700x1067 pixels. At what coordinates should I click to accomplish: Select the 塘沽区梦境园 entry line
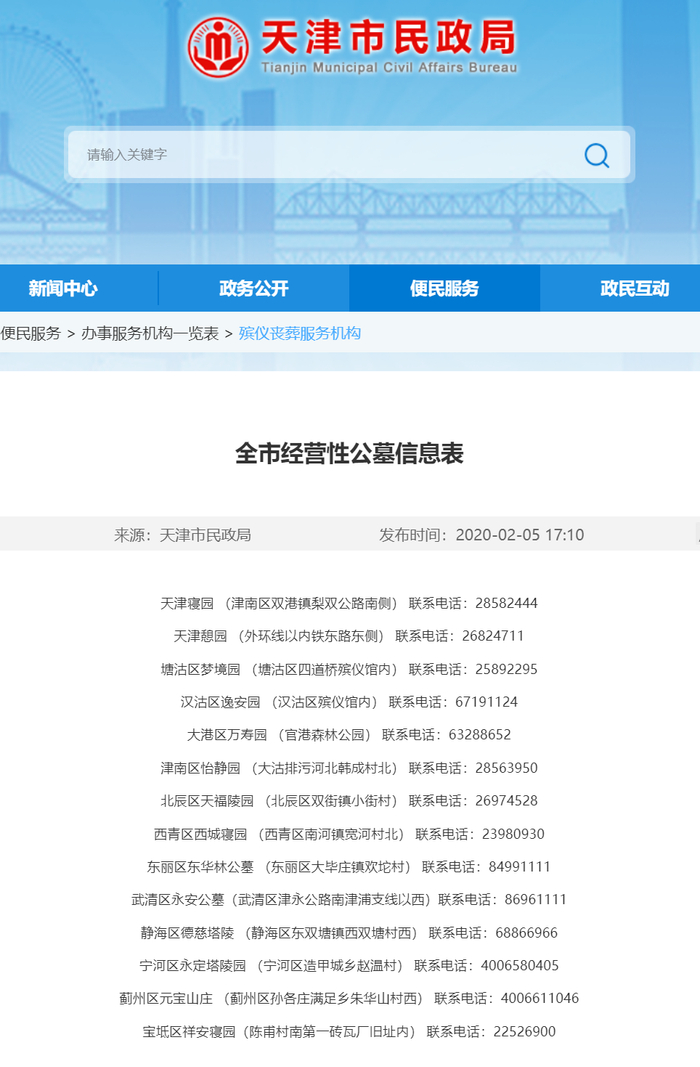(349, 669)
